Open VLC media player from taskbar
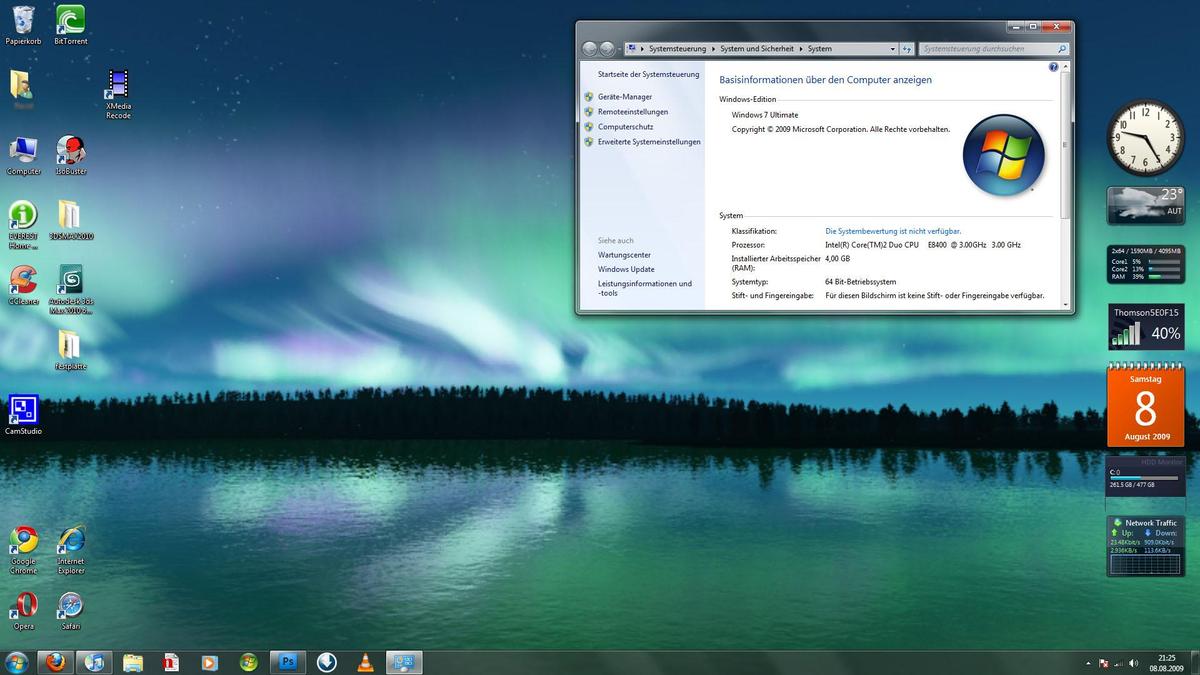Image resolution: width=1200 pixels, height=675 pixels. coord(366,662)
